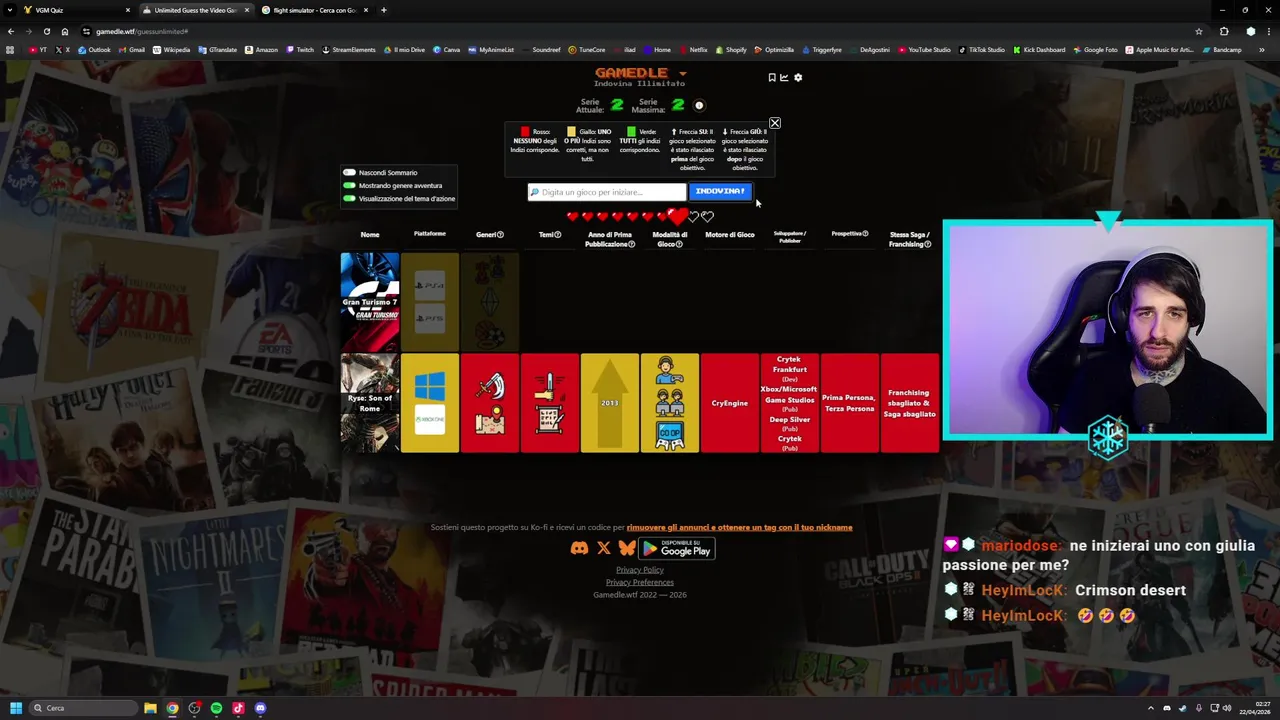Click Temi column help icon
The image size is (1280, 720).
[558, 234]
